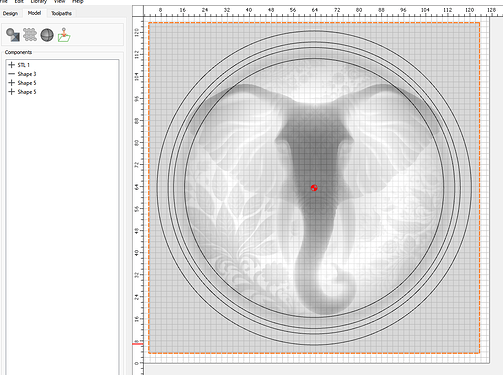Viewport: 503px width, 375px height.
Task: Select the hexagon texture pattern icon
Action: pos(30,35)
